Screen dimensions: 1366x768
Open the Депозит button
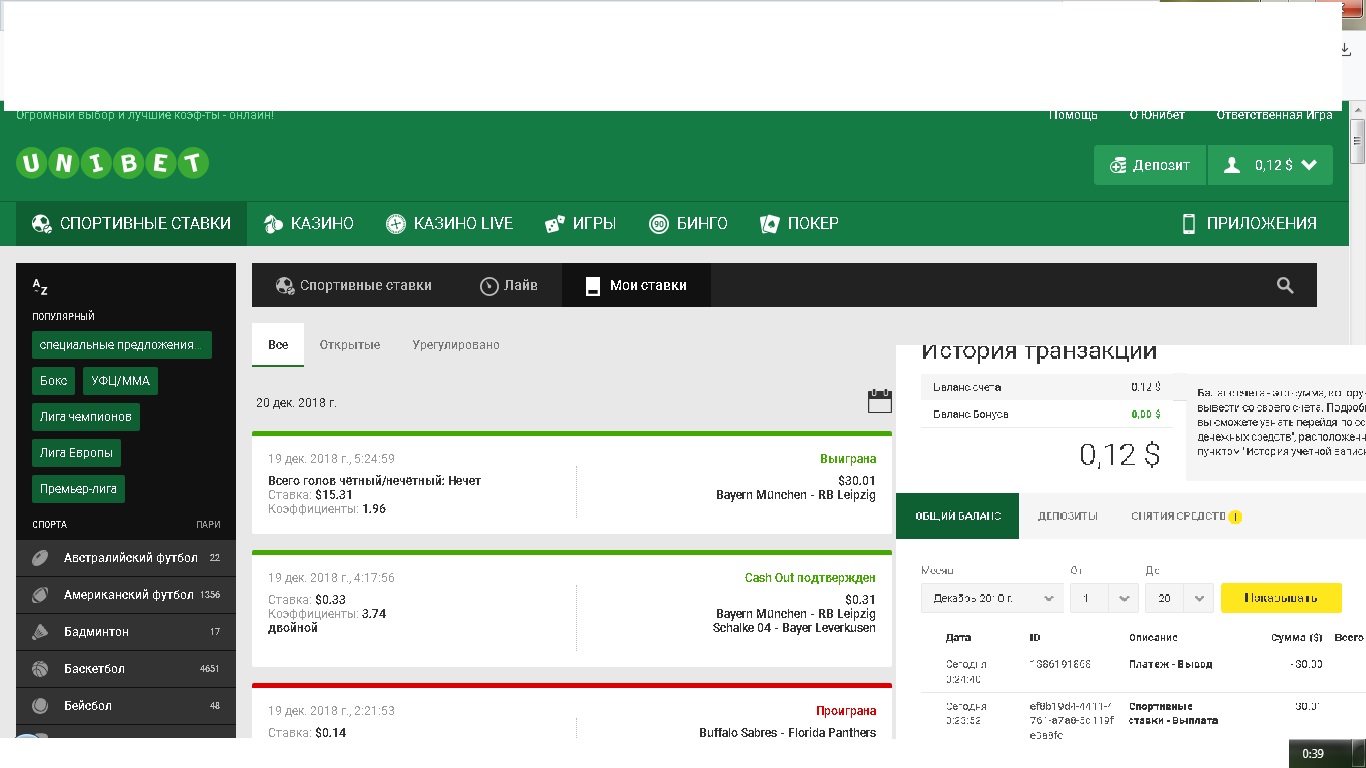tap(1150, 165)
